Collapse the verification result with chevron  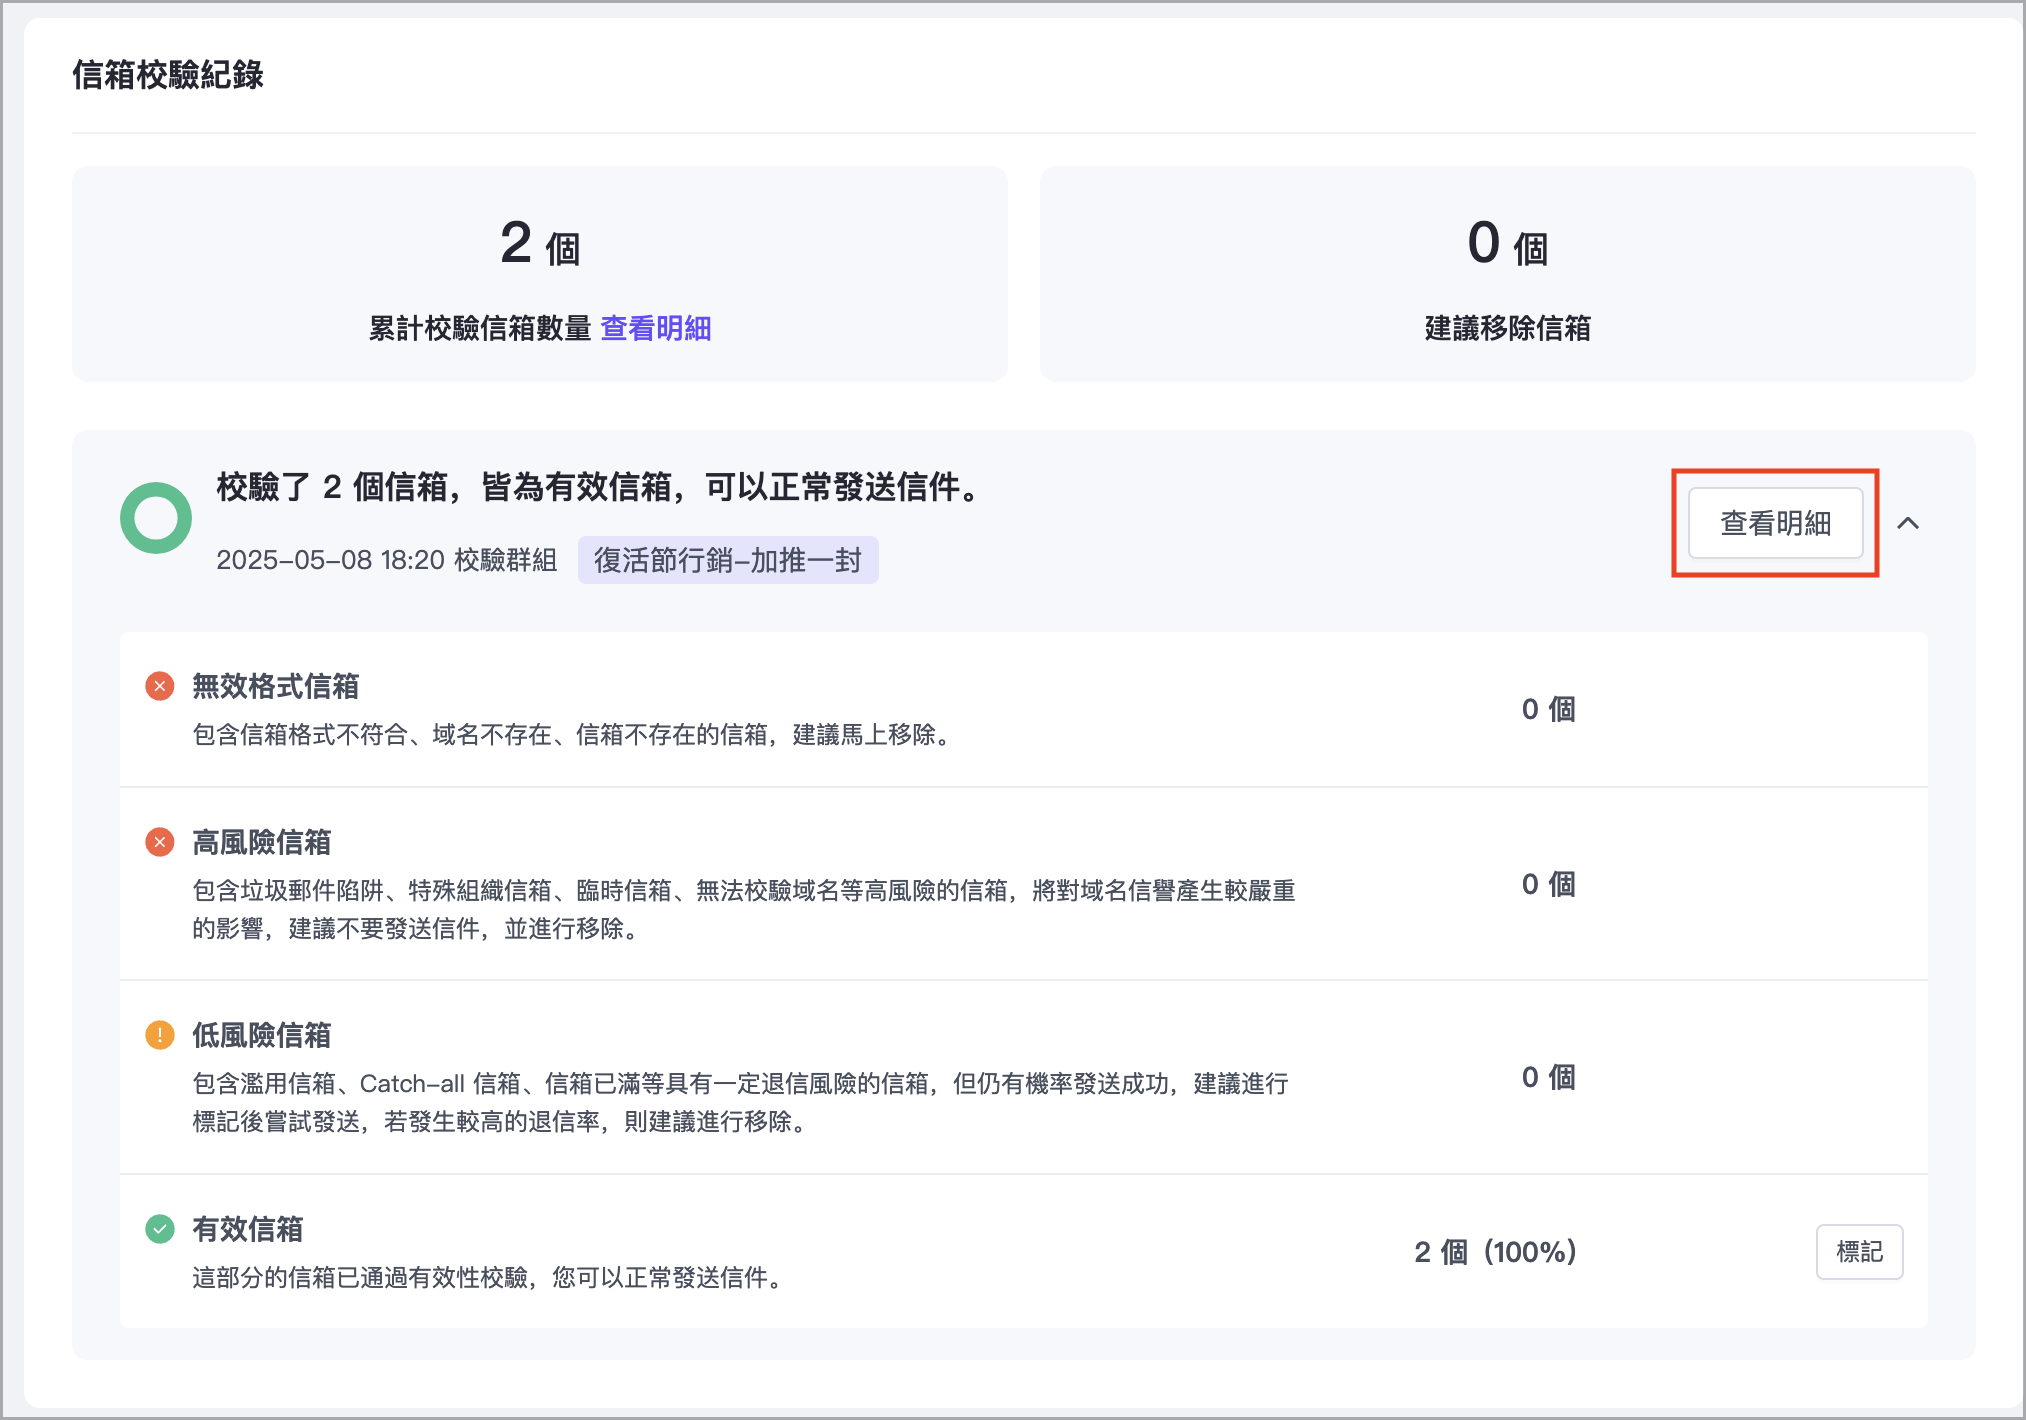click(x=1908, y=523)
